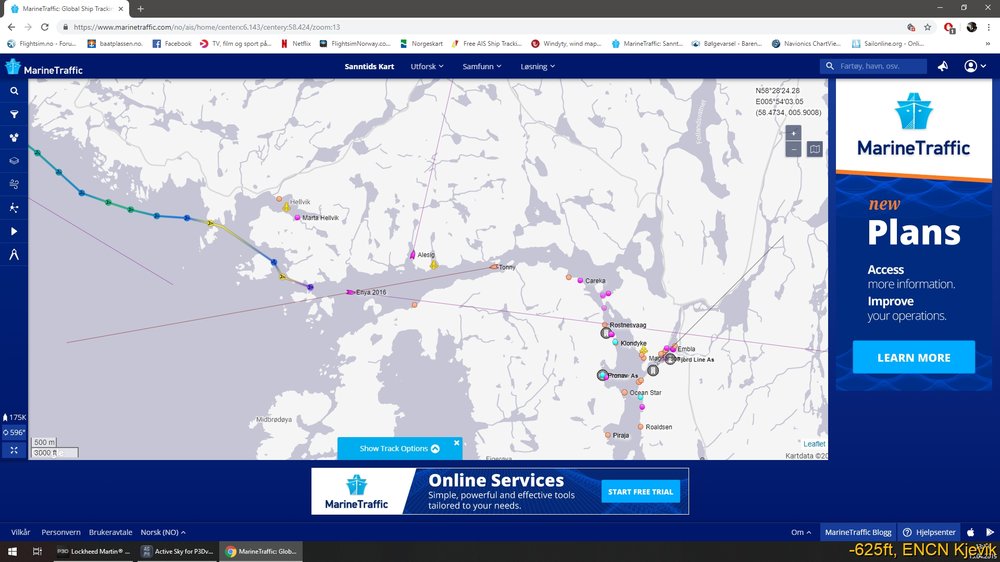Open the density maps network icon
1000x562 pixels.
tap(14, 208)
